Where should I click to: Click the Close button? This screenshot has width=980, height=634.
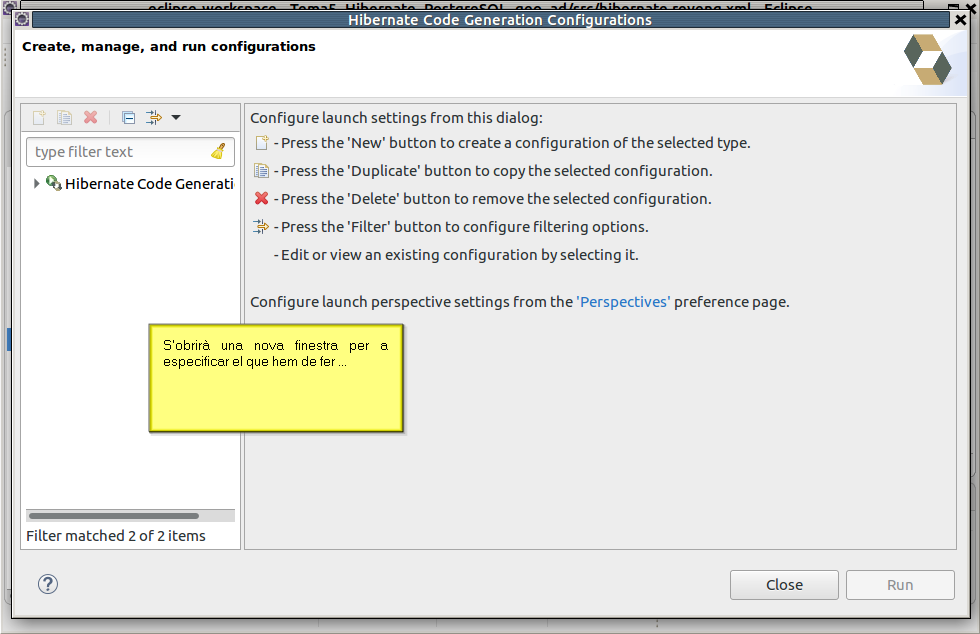click(784, 585)
